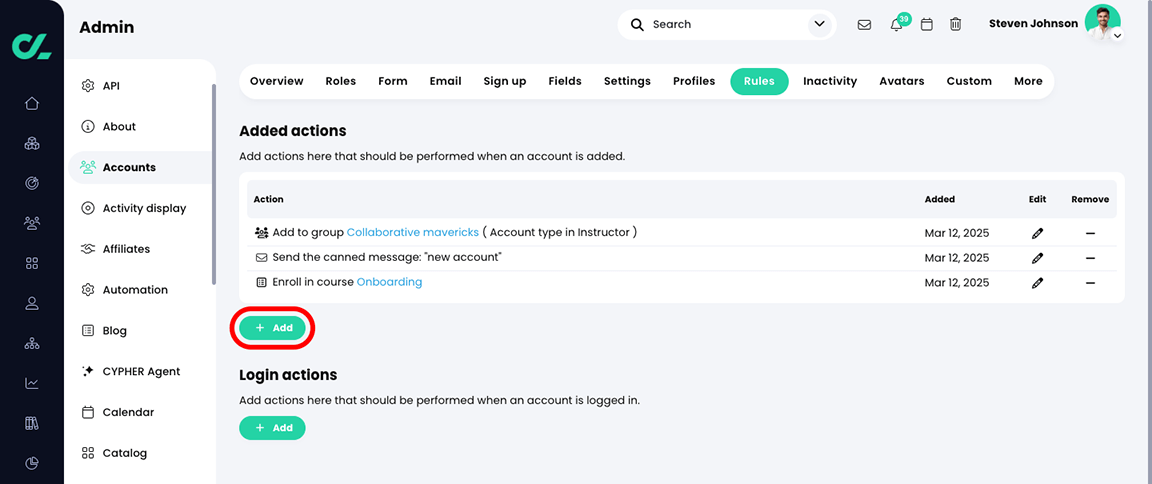Open About in the admin sidebar

click(x=140, y=126)
